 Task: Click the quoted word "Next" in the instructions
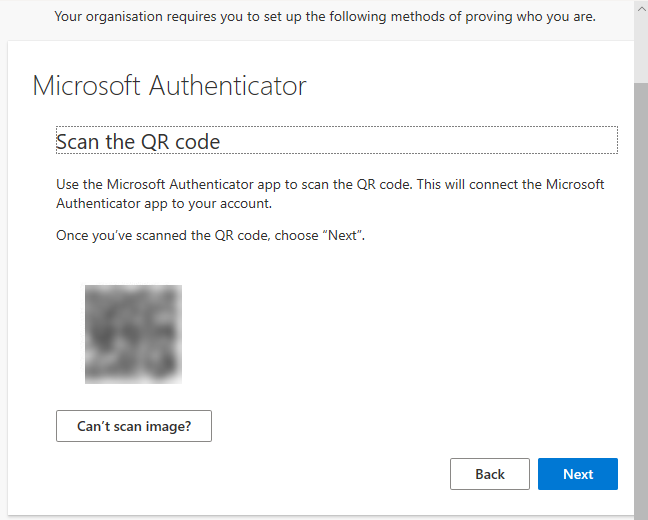click(342, 235)
